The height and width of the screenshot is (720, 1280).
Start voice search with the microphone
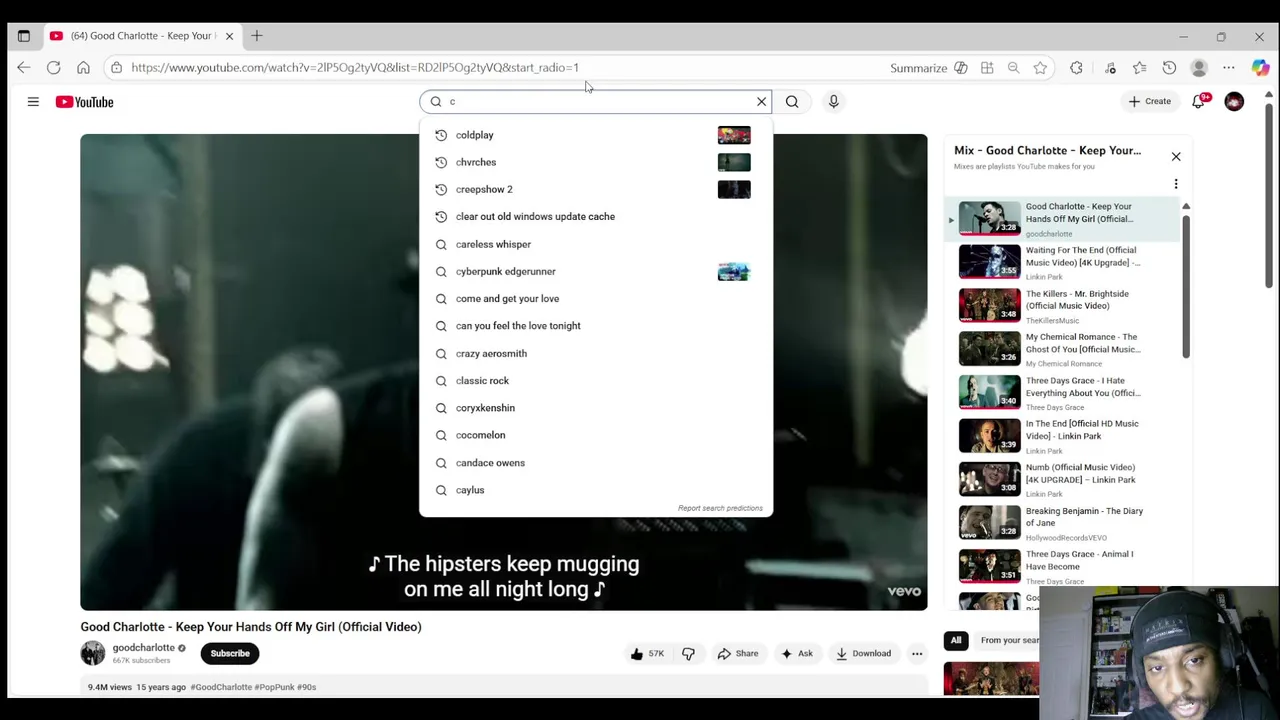[x=833, y=101]
